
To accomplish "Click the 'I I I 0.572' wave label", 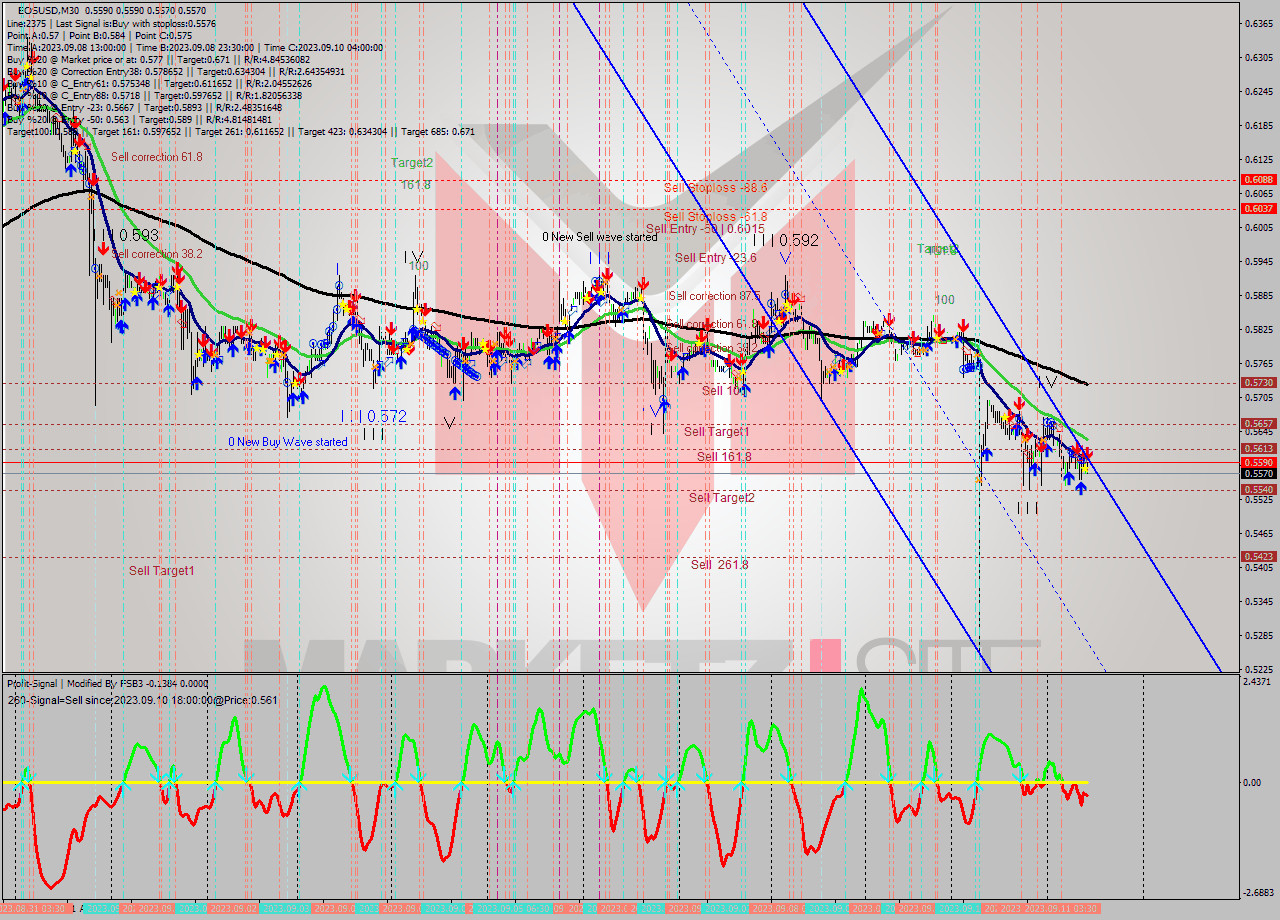I will pos(373,416).
